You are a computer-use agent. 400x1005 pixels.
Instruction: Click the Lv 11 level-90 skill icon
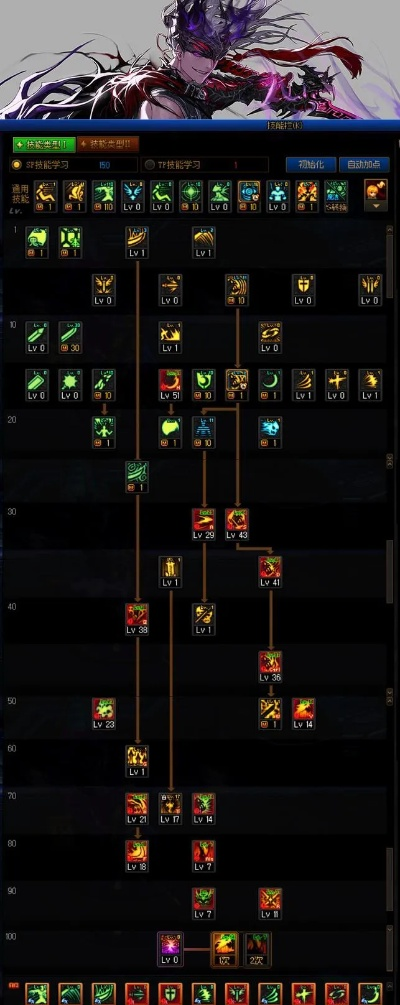270,903
